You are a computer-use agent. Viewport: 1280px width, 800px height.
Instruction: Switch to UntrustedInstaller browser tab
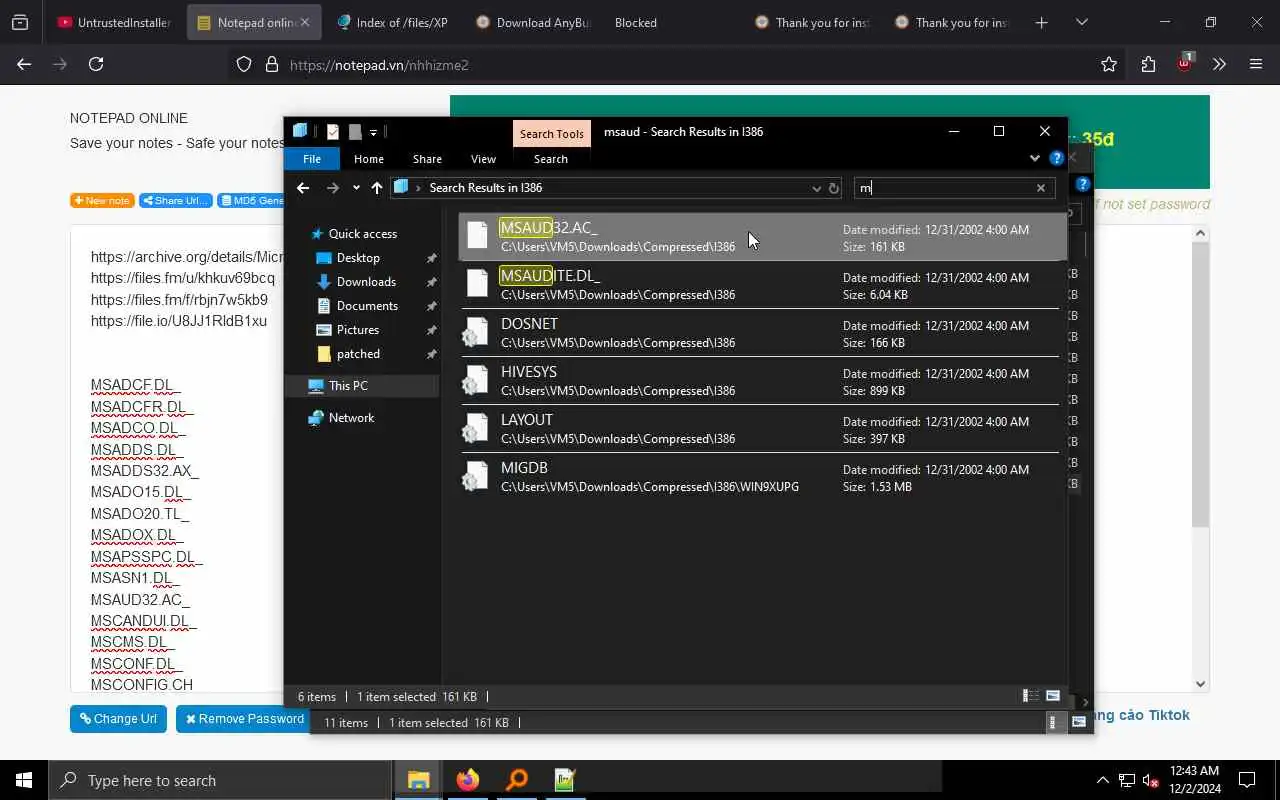[x=114, y=22]
